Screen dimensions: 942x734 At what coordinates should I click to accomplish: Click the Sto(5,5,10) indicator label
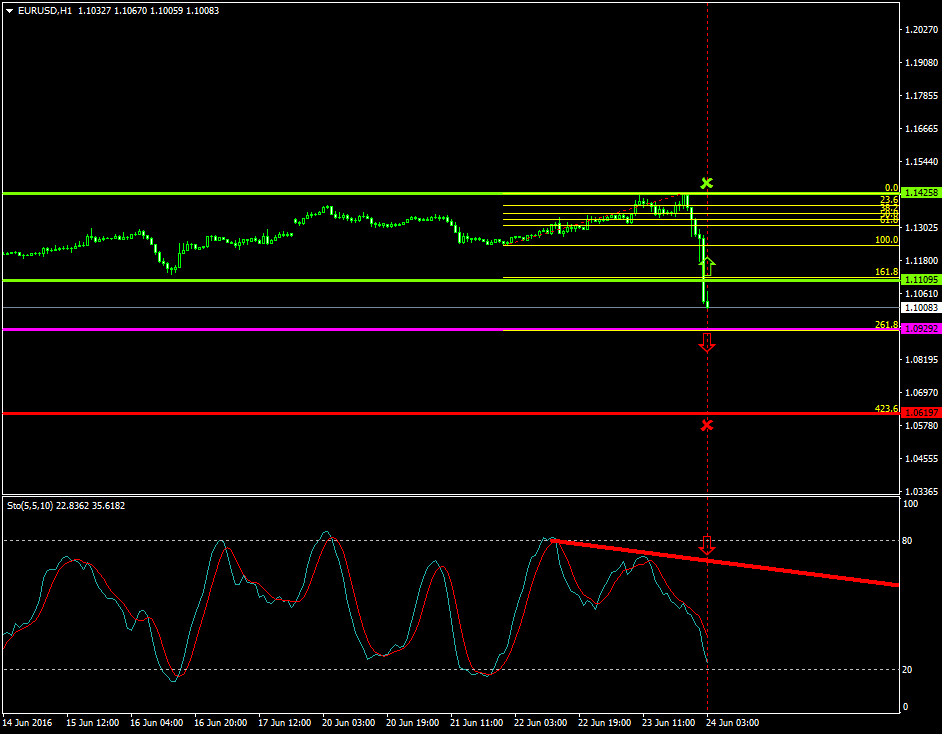click(32, 505)
